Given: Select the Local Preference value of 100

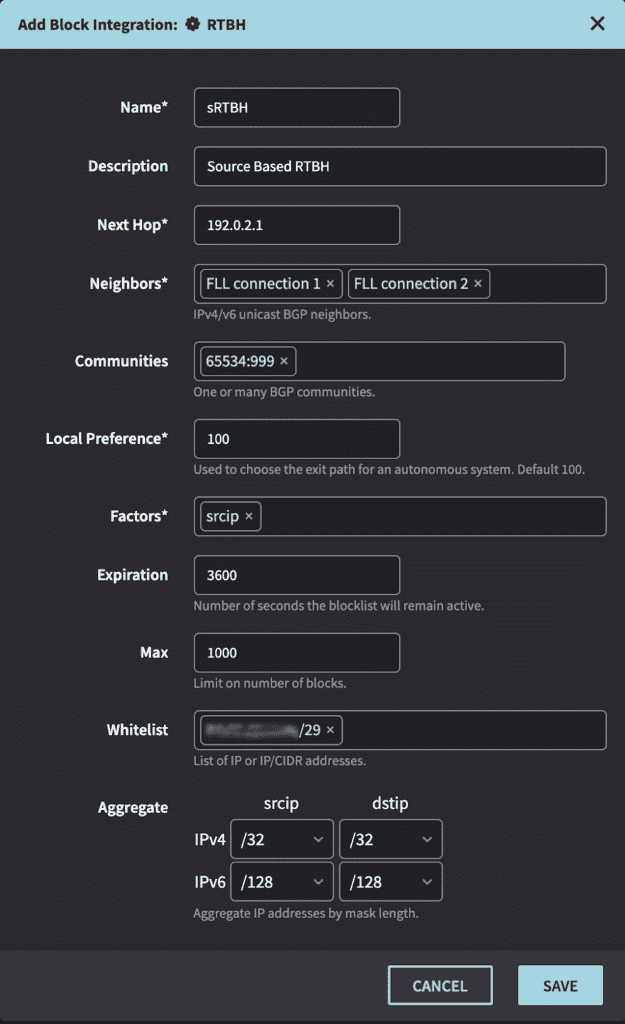Looking at the screenshot, I should coord(296,438).
